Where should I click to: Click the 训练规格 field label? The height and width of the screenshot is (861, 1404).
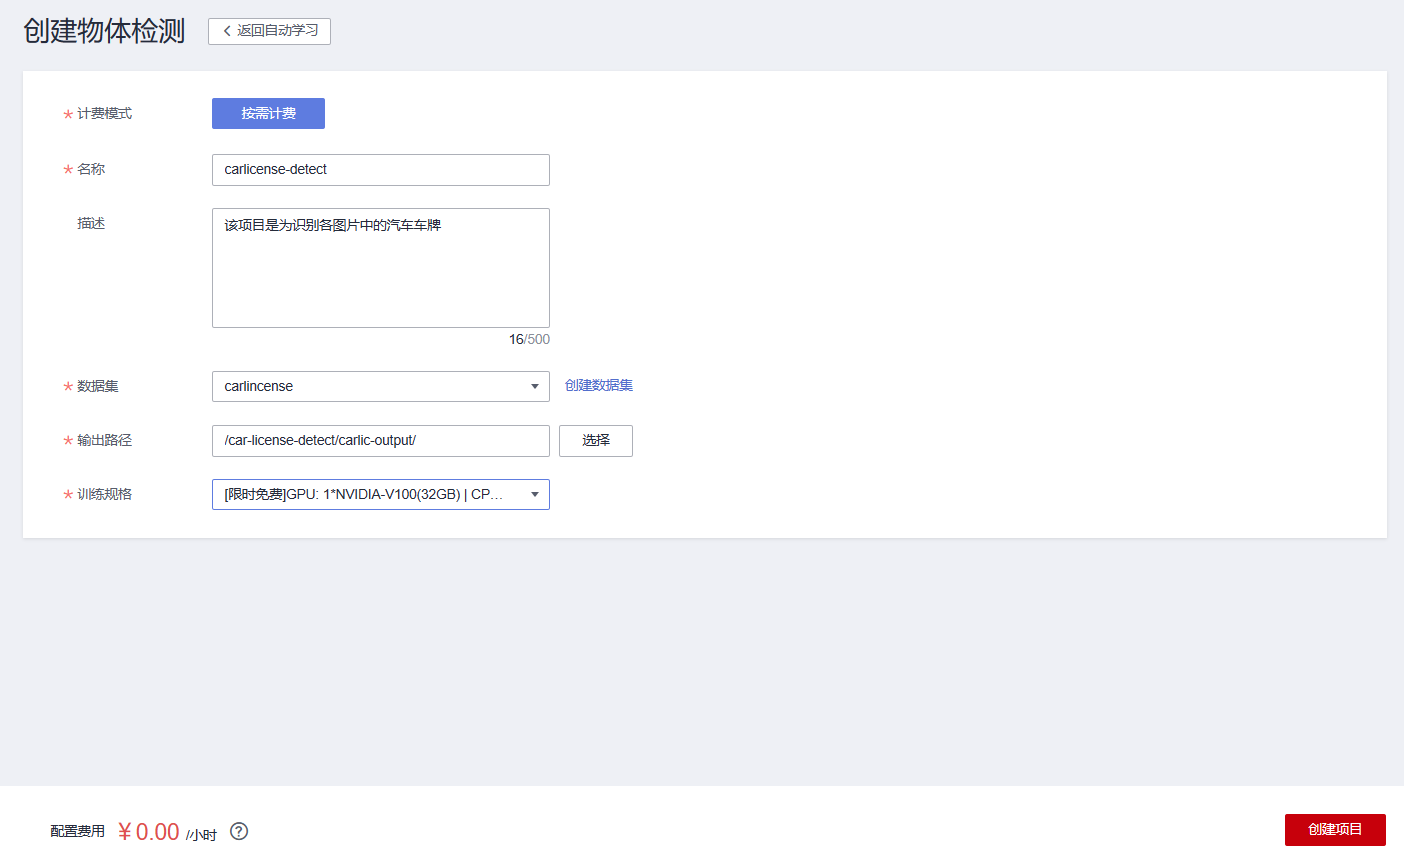[104, 495]
